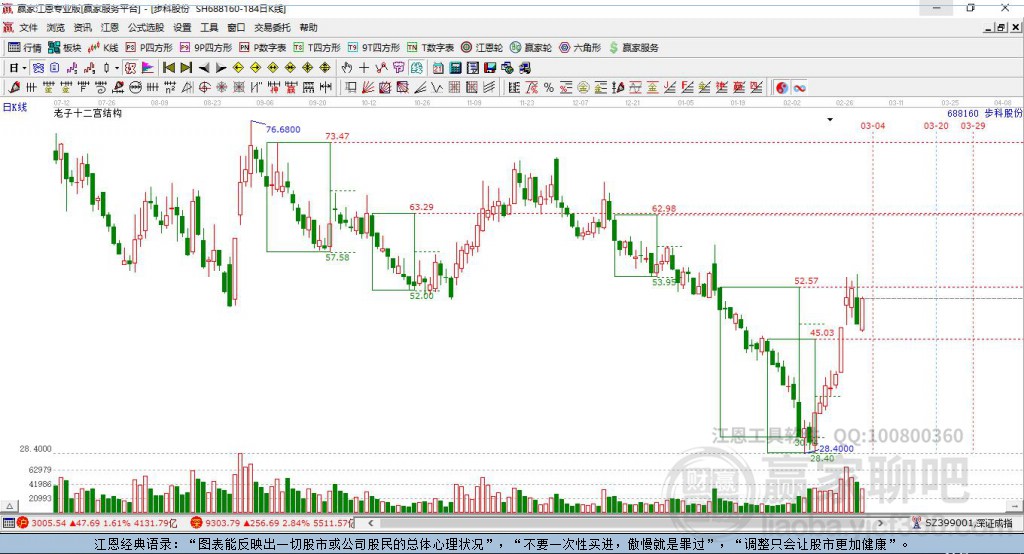Click the 52.57 resistance price label
This screenshot has width=1024, height=554.
tap(806, 281)
